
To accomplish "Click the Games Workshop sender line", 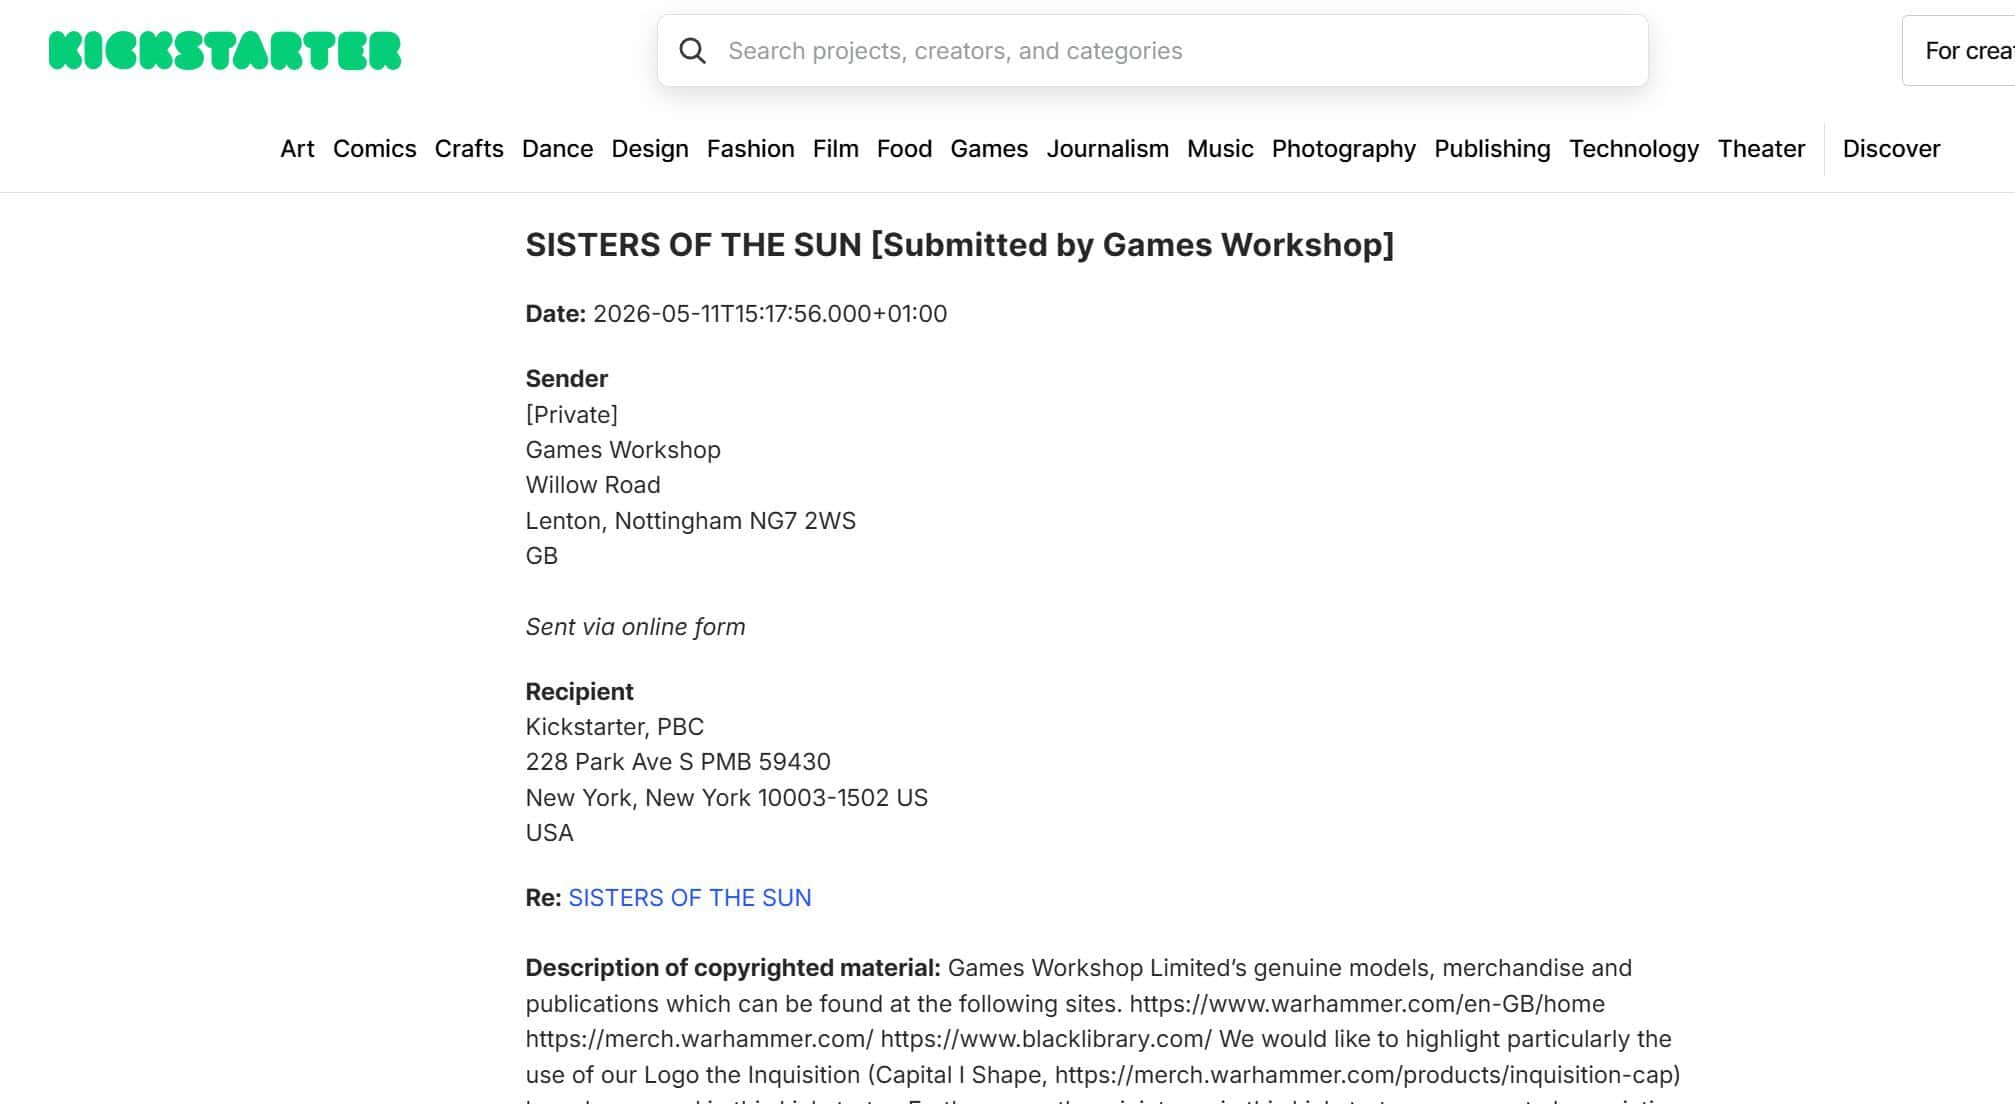I will (623, 450).
